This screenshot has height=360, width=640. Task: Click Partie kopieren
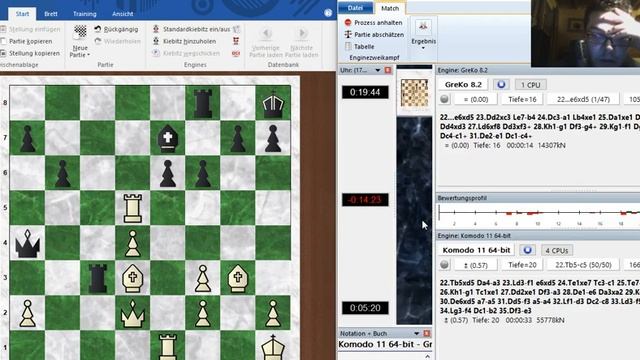(x=30, y=41)
